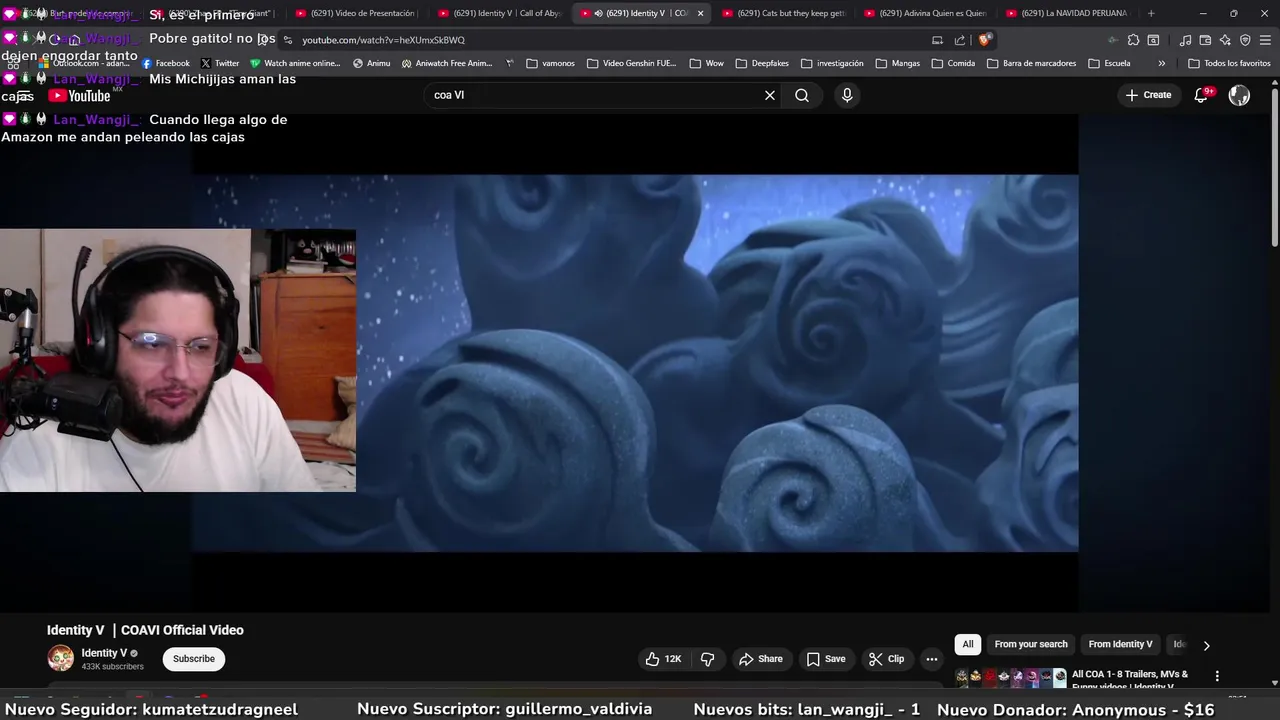Open the browser hamburger main menu

(x=1265, y=40)
